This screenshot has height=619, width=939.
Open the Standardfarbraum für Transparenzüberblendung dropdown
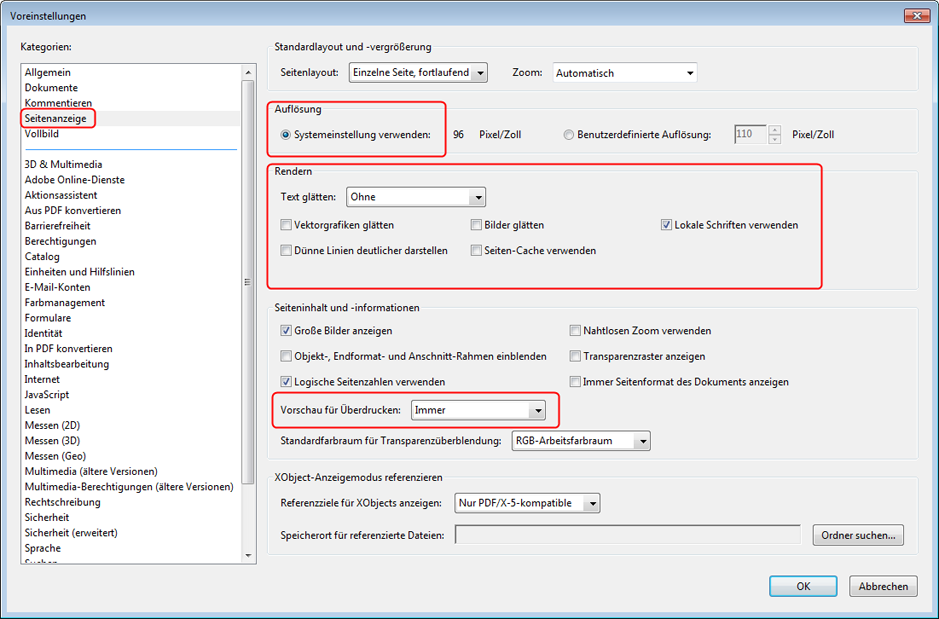(581, 441)
